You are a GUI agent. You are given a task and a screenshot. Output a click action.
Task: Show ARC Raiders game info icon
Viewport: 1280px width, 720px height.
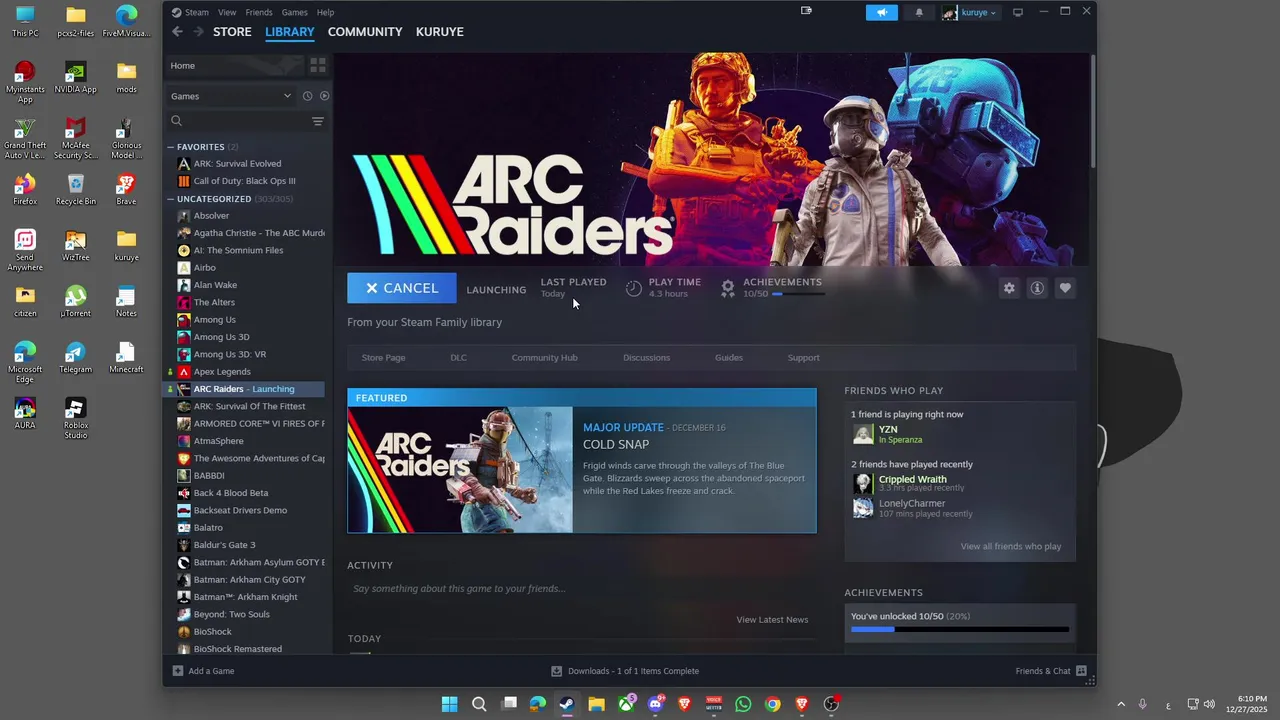click(x=1037, y=288)
